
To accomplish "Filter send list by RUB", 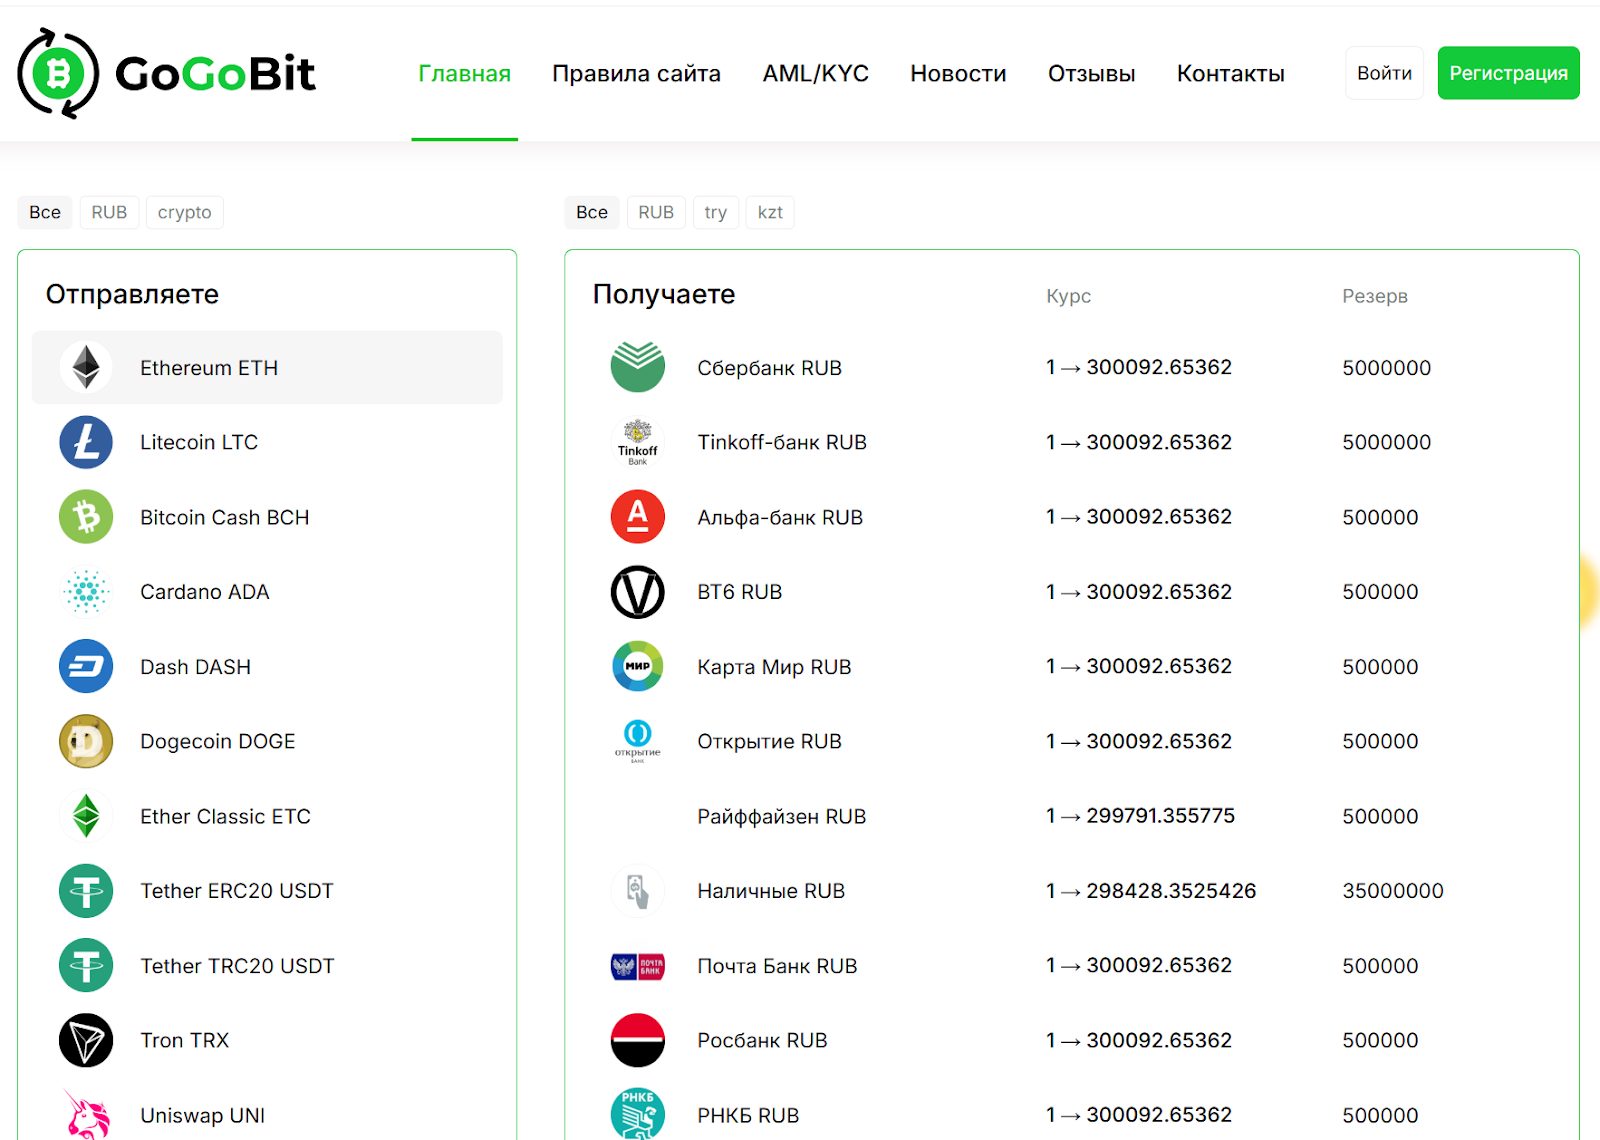I will pyautogui.click(x=109, y=212).
